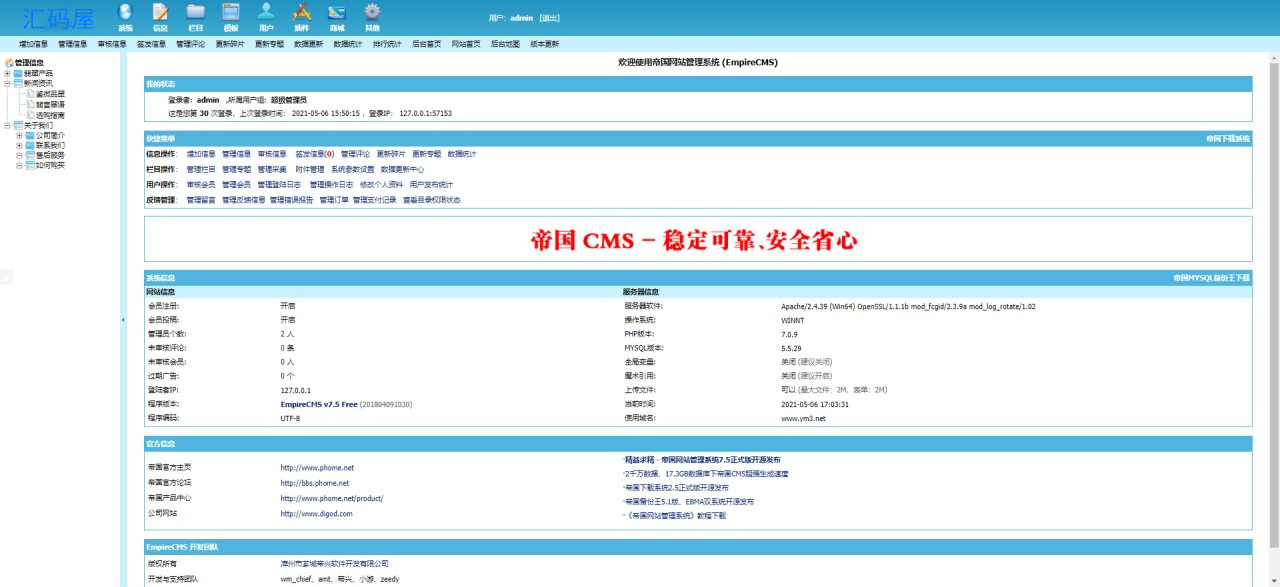Expand the 联系我们 tree node

pyautogui.click(x=19, y=145)
